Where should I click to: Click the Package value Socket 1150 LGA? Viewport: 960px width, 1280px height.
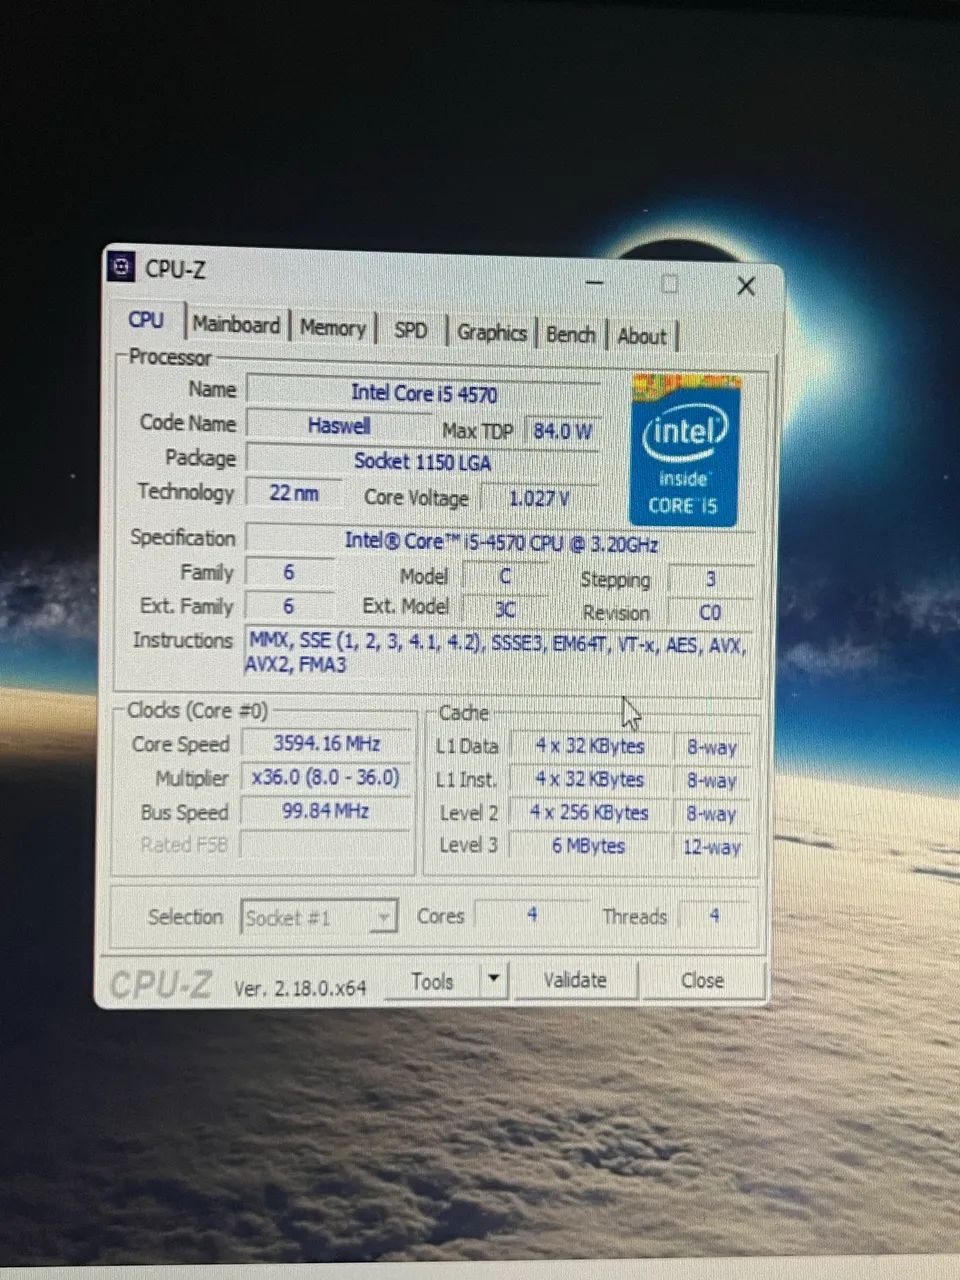coord(423,462)
